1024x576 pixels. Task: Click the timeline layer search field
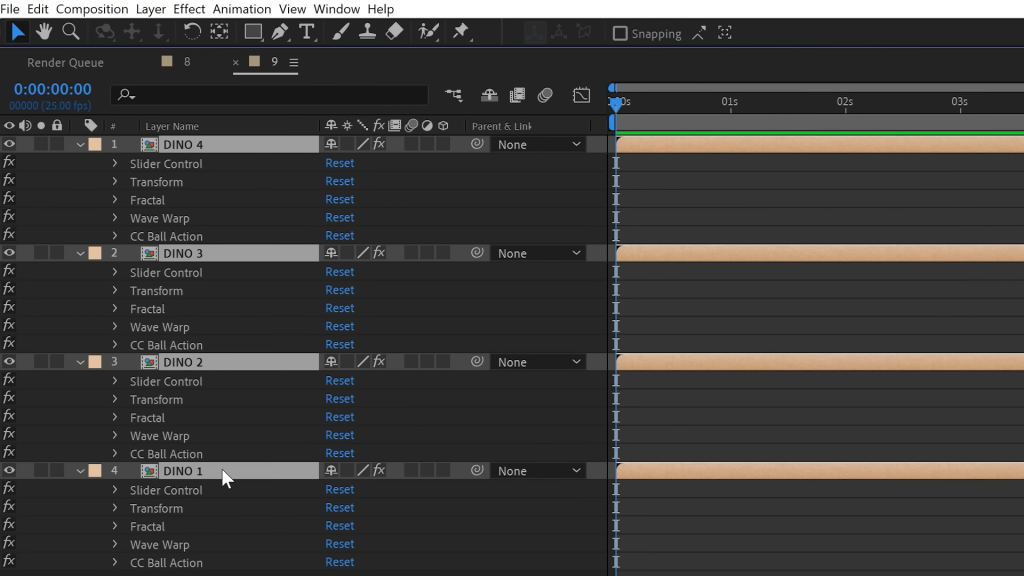pyautogui.click(x=269, y=95)
